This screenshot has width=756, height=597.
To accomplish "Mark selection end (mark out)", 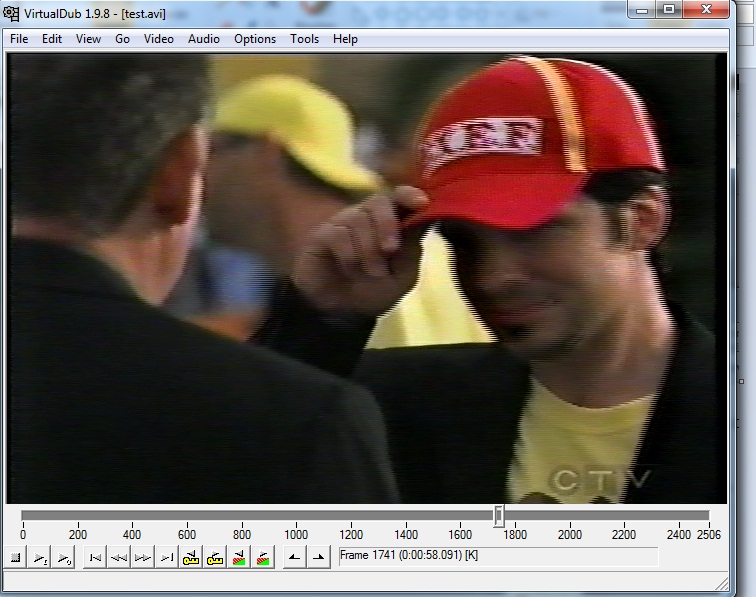I will coord(319,557).
